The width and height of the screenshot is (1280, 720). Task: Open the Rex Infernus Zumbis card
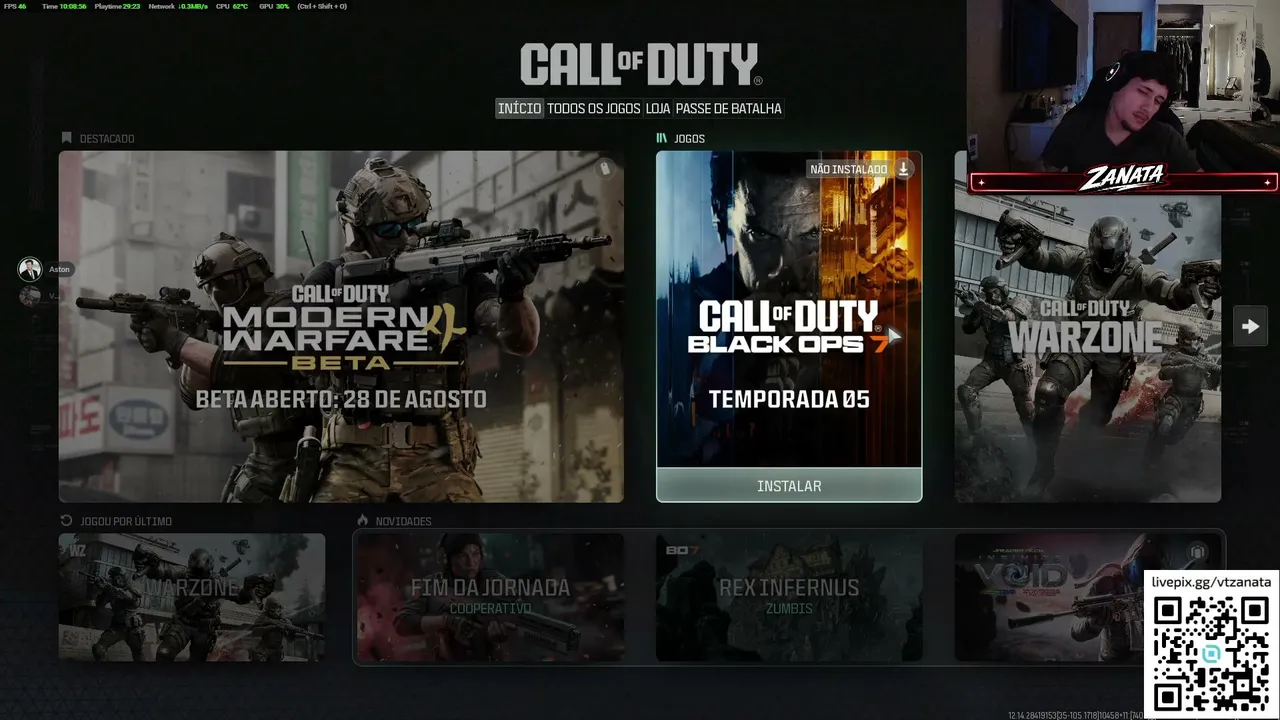coord(789,597)
